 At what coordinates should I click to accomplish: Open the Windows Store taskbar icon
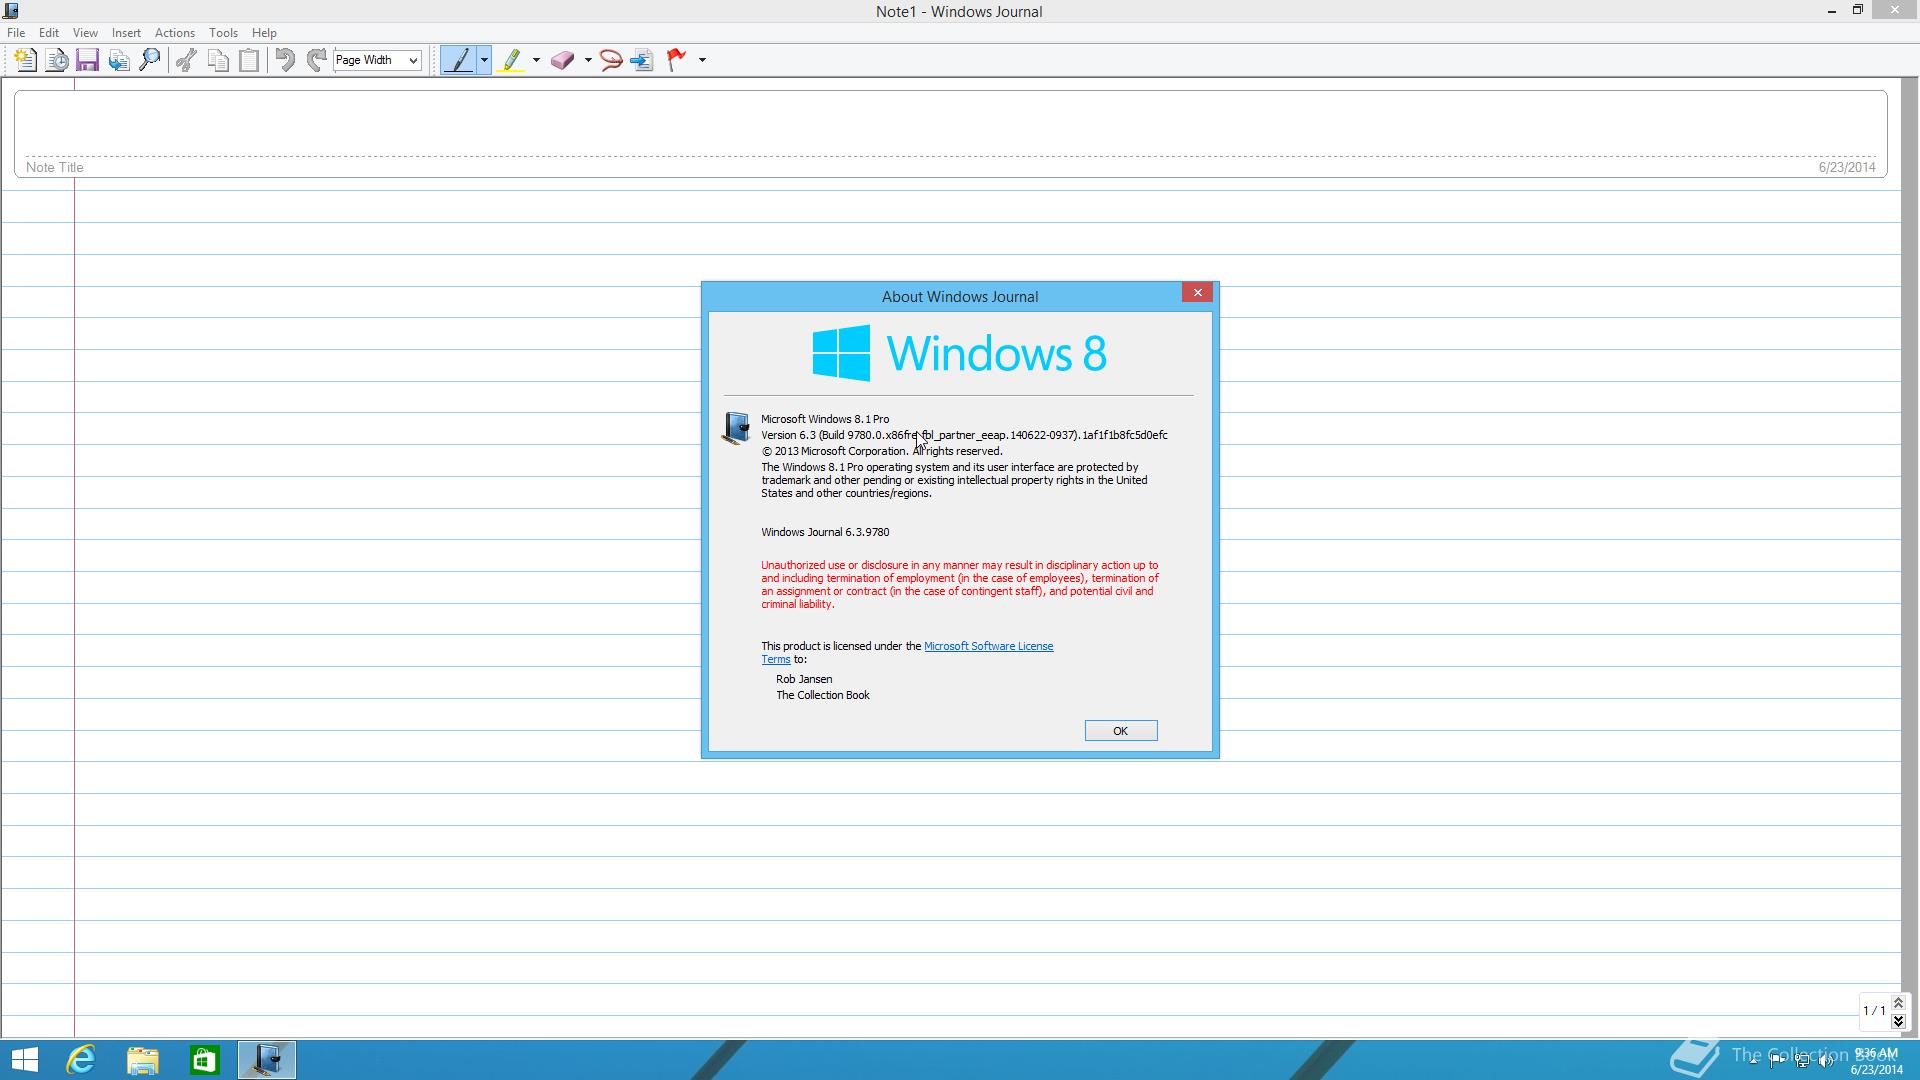(x=205, y=1060)
